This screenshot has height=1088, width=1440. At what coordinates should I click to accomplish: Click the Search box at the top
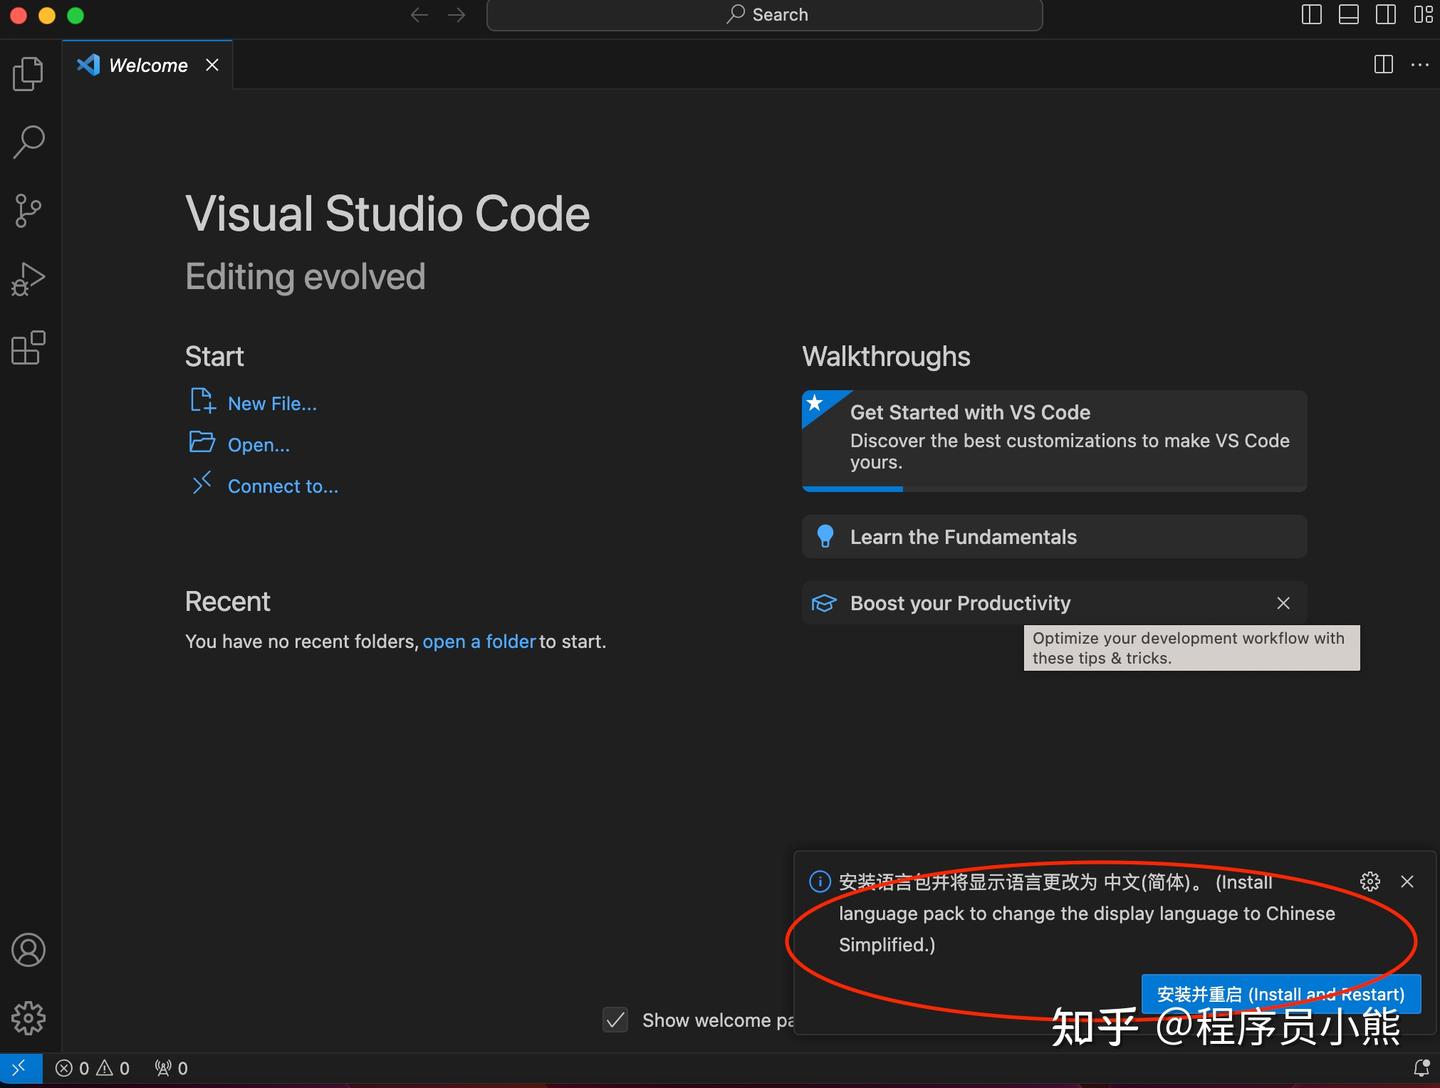pos(764,14)
